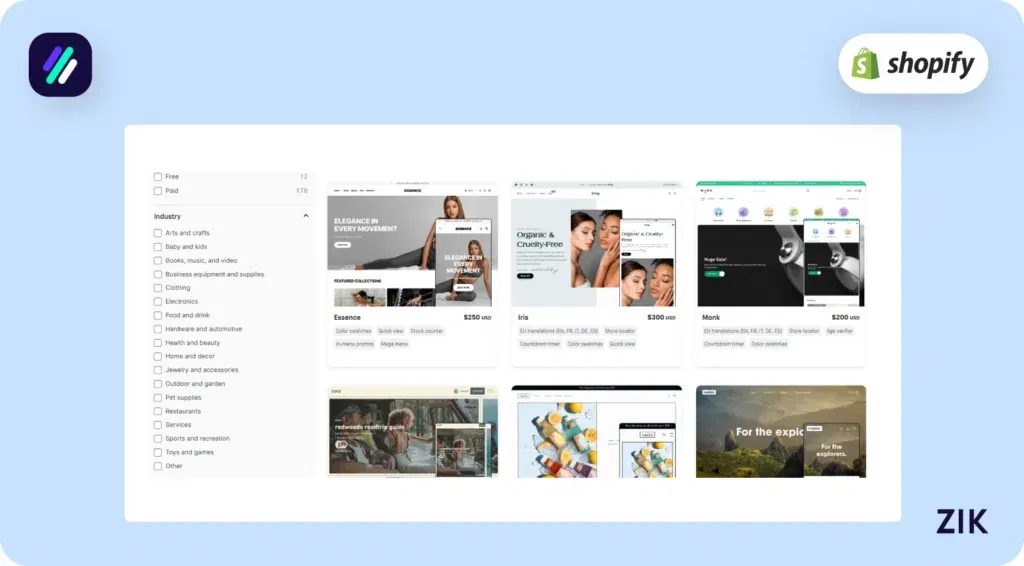Tick the Free price checkbox
Viewport: 1024px width, 566px height.
coord(157,176)
